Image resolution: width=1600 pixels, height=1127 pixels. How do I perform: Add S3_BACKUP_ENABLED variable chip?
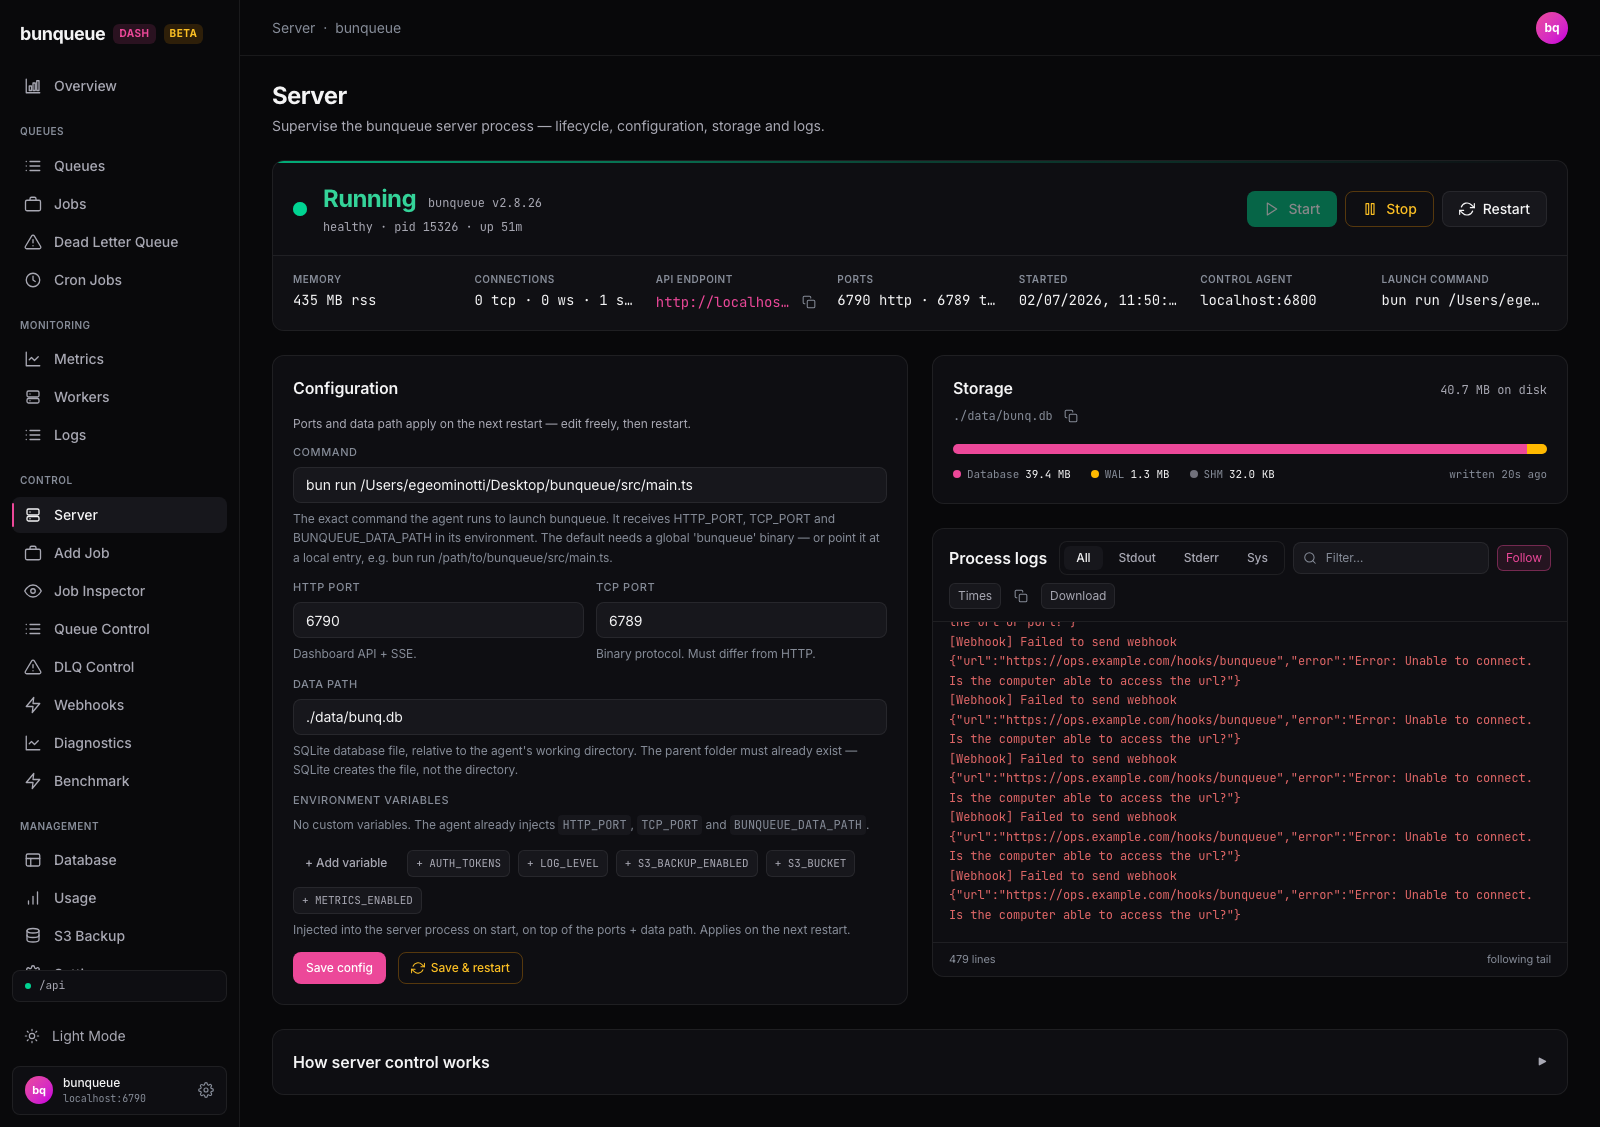point(687,863)
